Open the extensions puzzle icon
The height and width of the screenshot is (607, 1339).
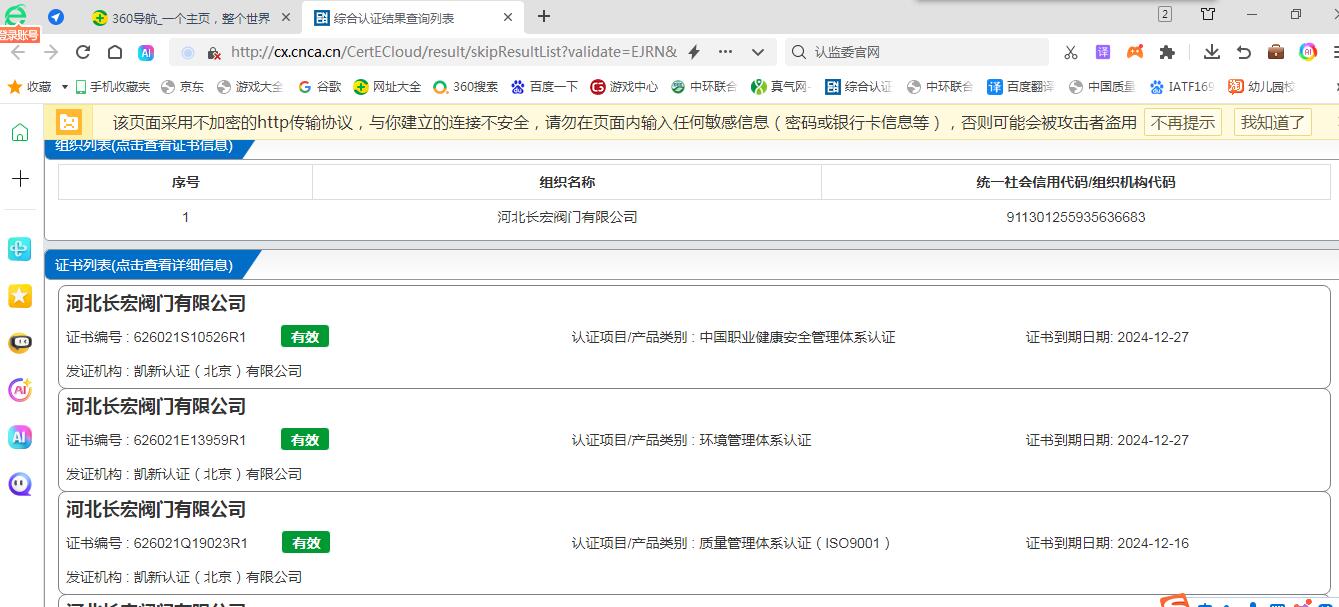tap(1167, 52)
